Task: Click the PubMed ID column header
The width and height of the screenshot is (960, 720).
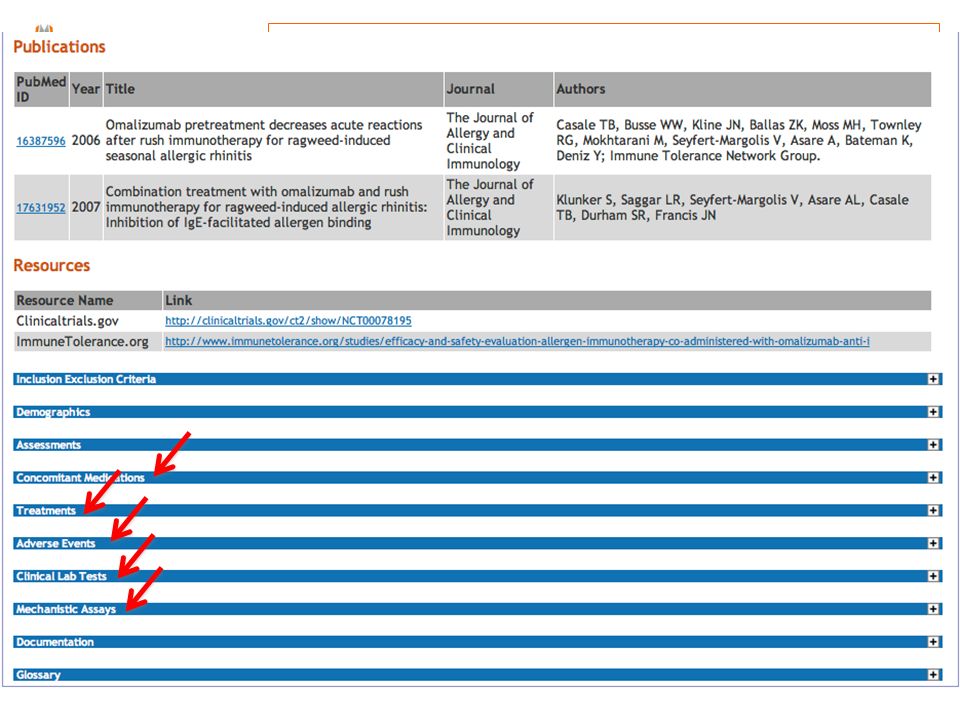Action: pos(41,89)
